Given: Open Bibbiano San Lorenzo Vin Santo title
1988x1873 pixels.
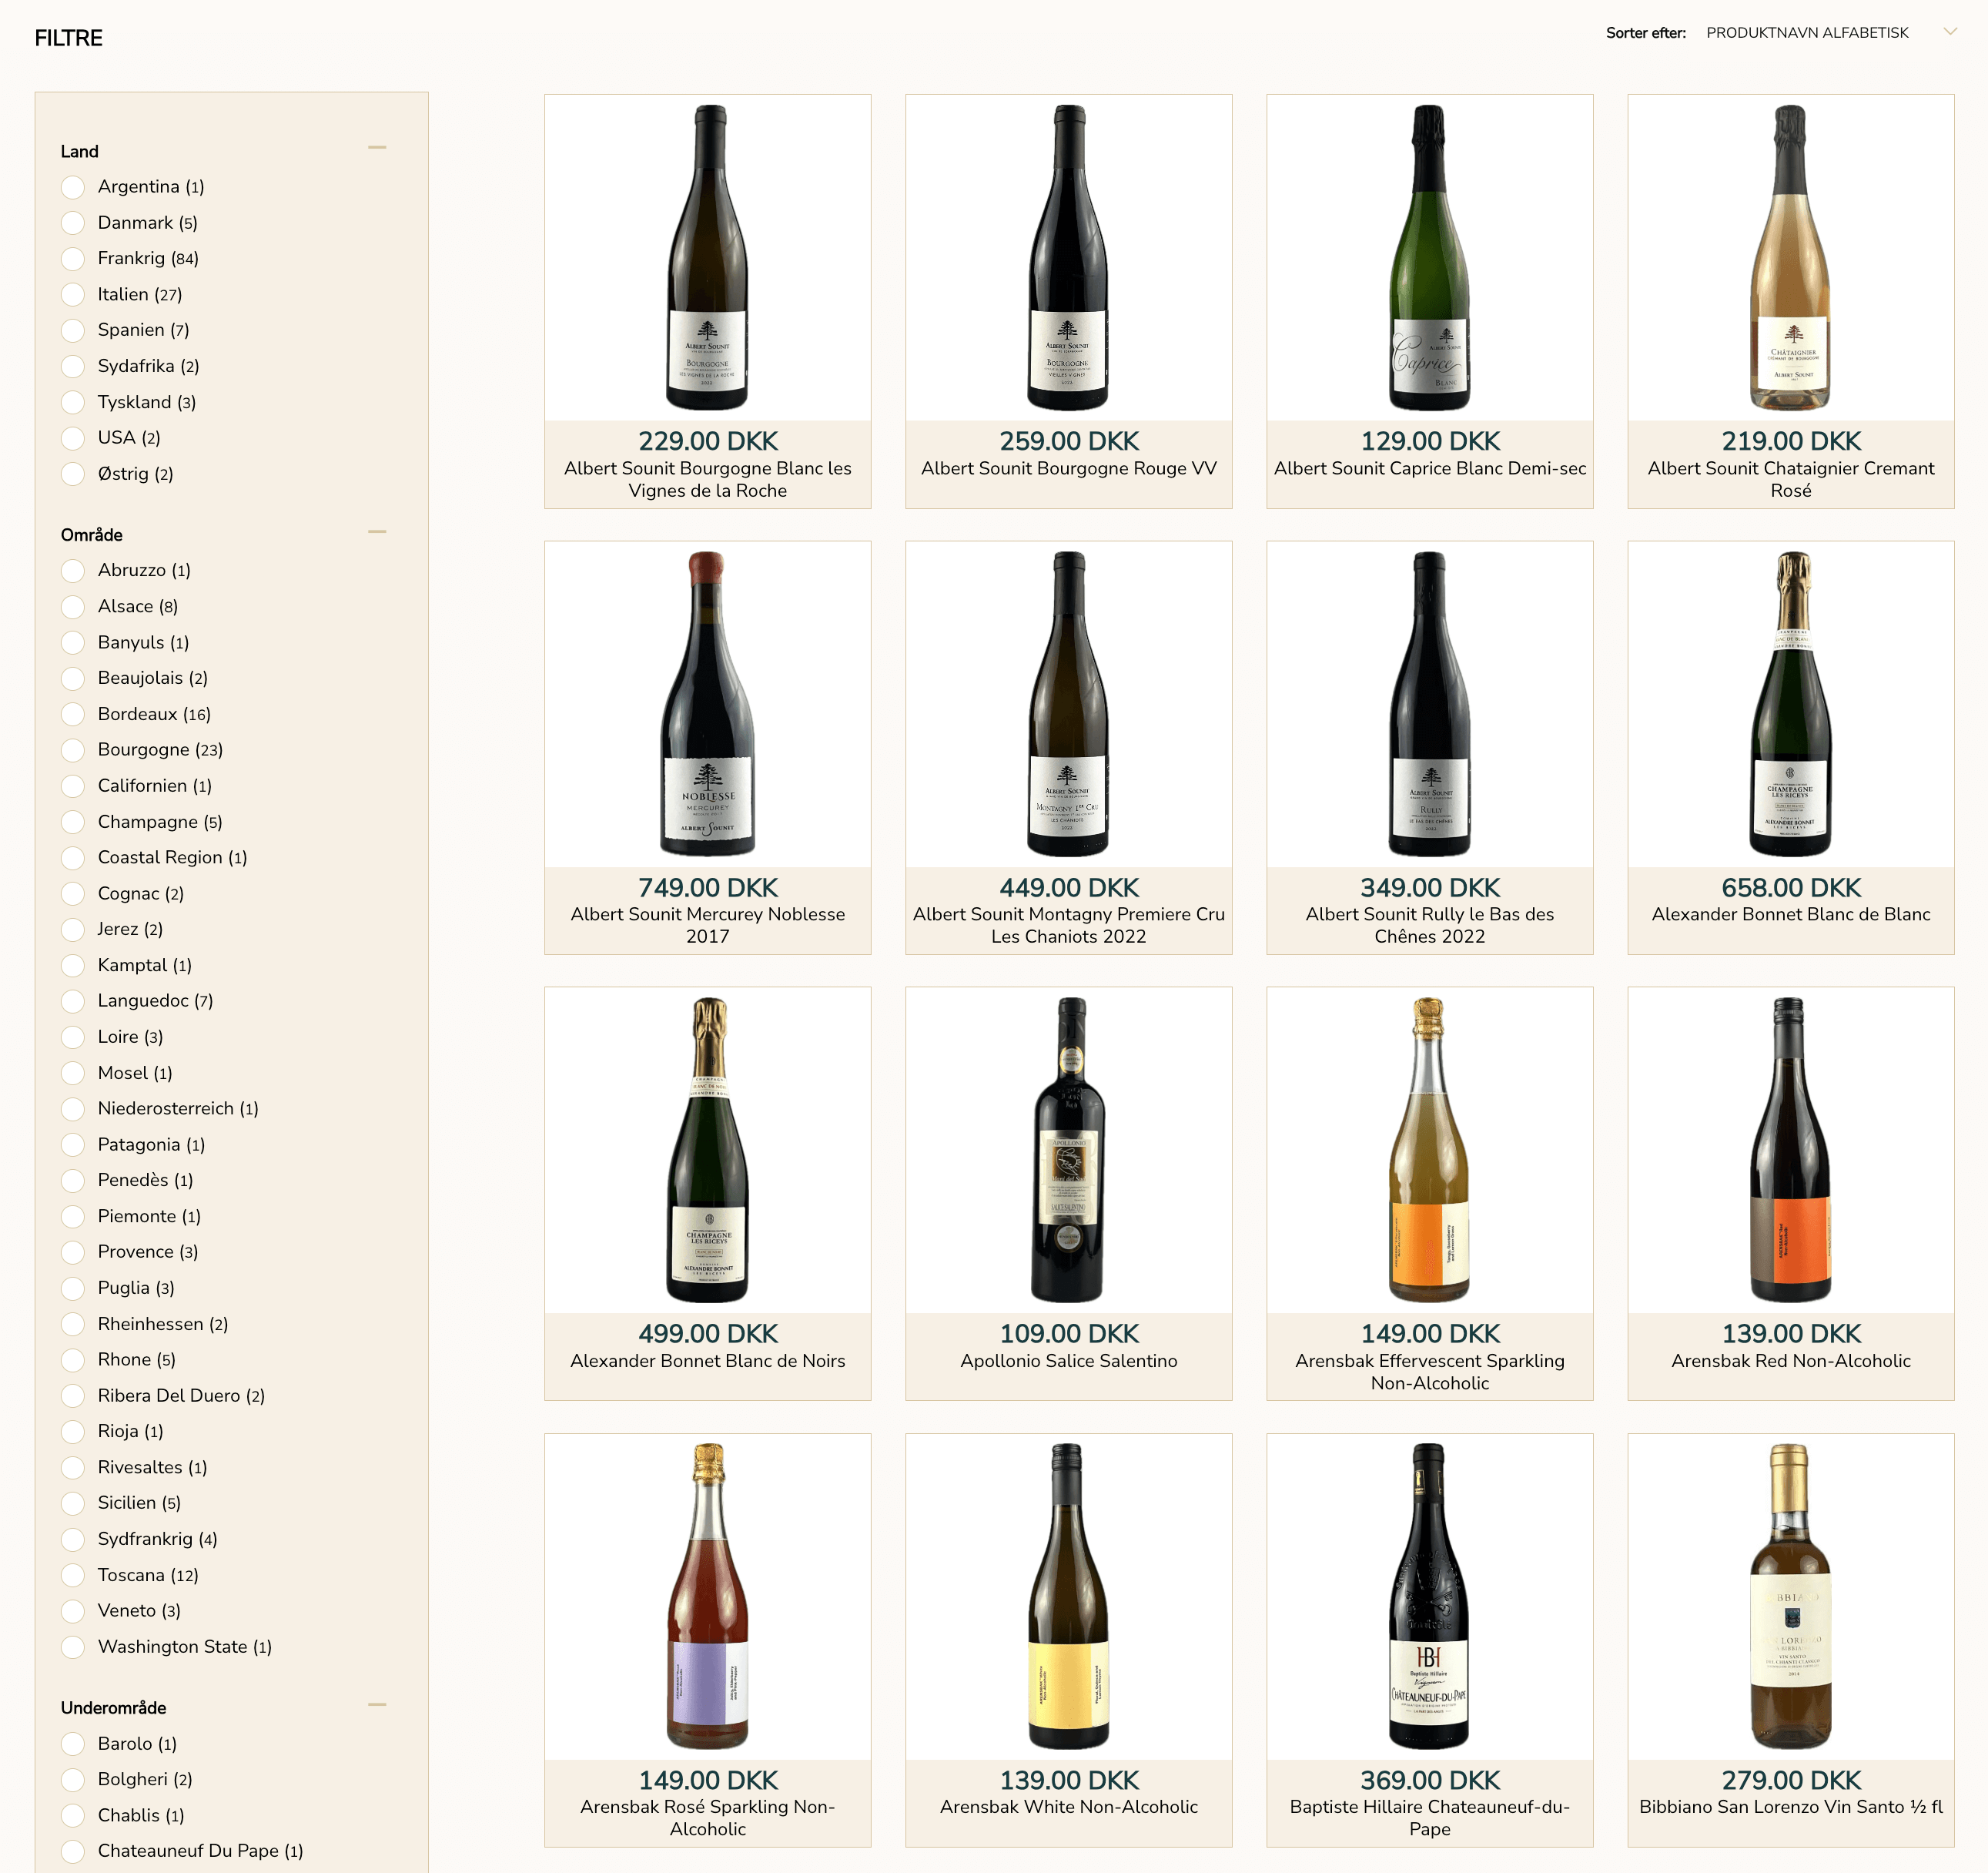Looking at the screenshot, I should (x=1791, y=1807).
